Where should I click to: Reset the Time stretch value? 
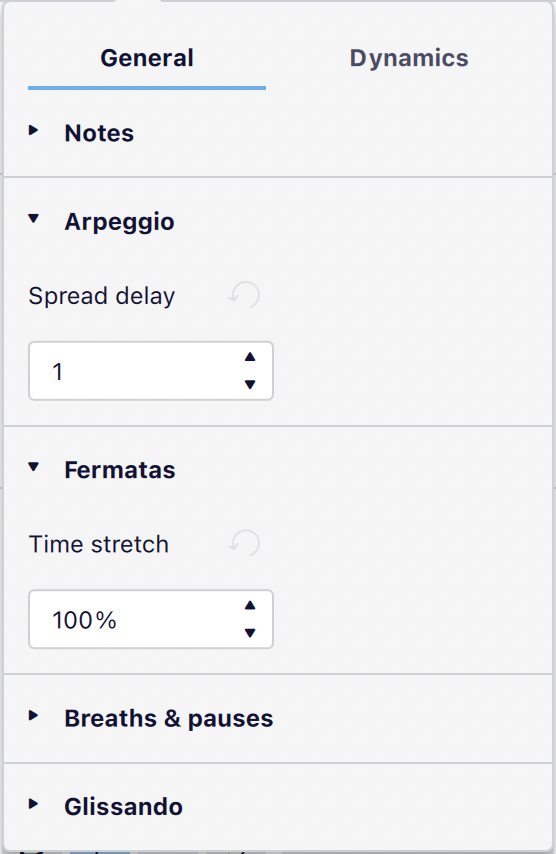(244, 544)
